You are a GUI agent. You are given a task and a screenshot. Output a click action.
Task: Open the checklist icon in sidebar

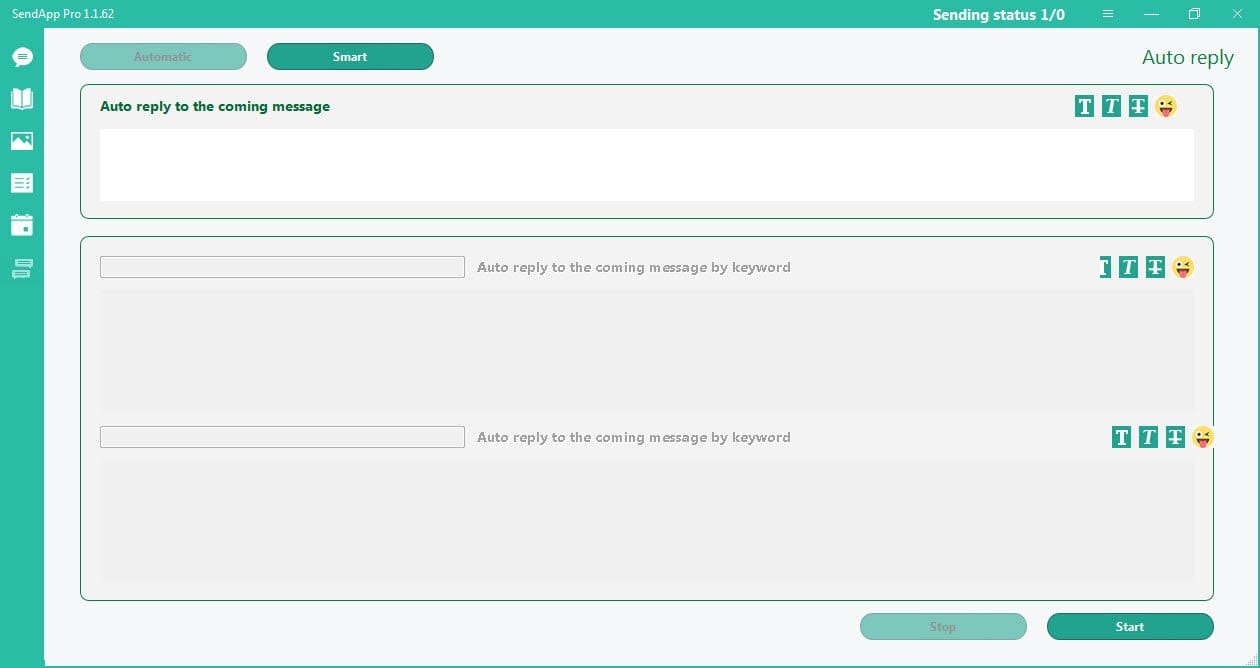point(22,183)
